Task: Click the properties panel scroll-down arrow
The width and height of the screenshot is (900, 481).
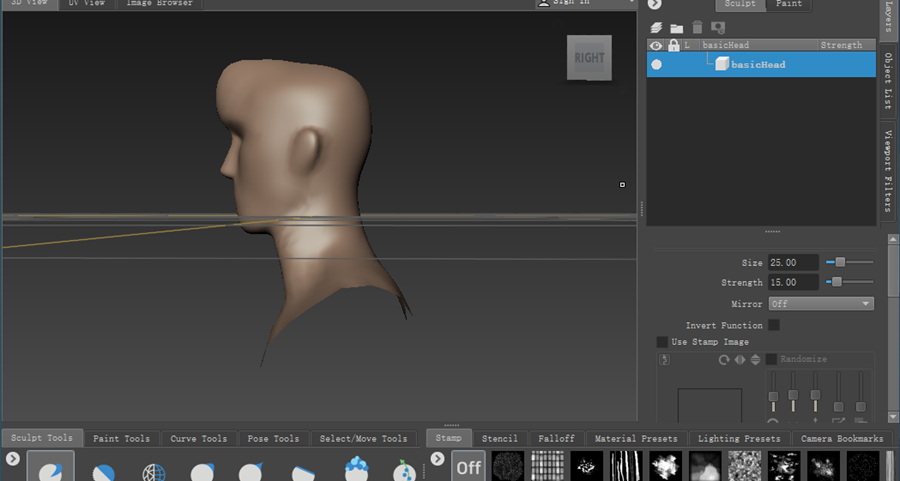Action: pyautogui.click(x=893, y=417)
